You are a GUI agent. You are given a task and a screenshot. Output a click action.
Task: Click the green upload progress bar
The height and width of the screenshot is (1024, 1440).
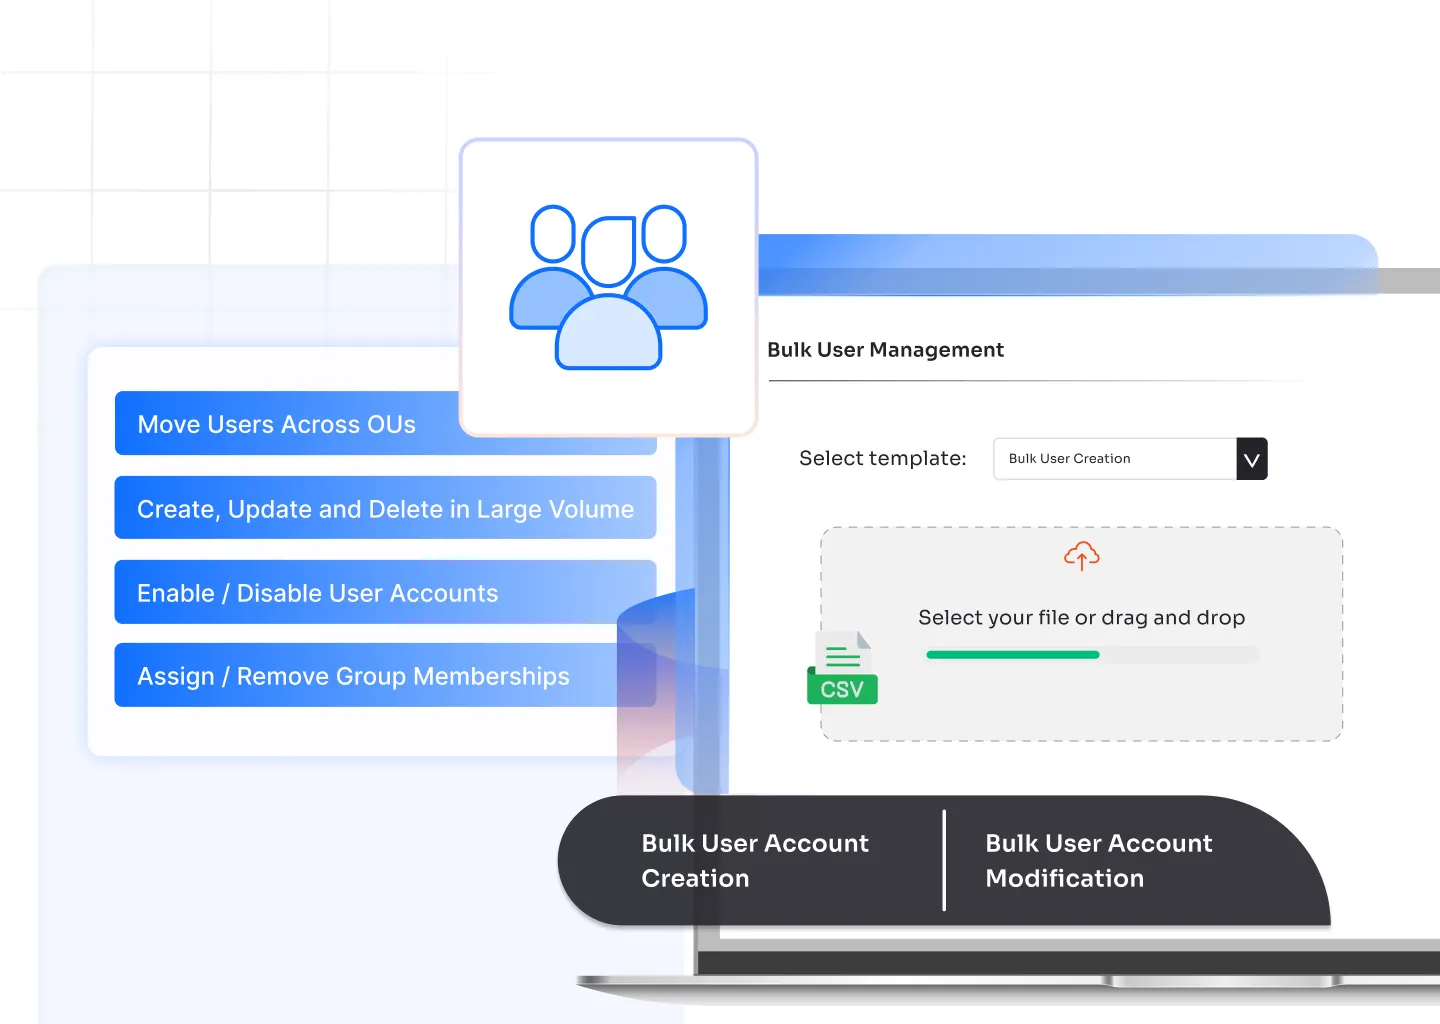tap(1012, 655)
